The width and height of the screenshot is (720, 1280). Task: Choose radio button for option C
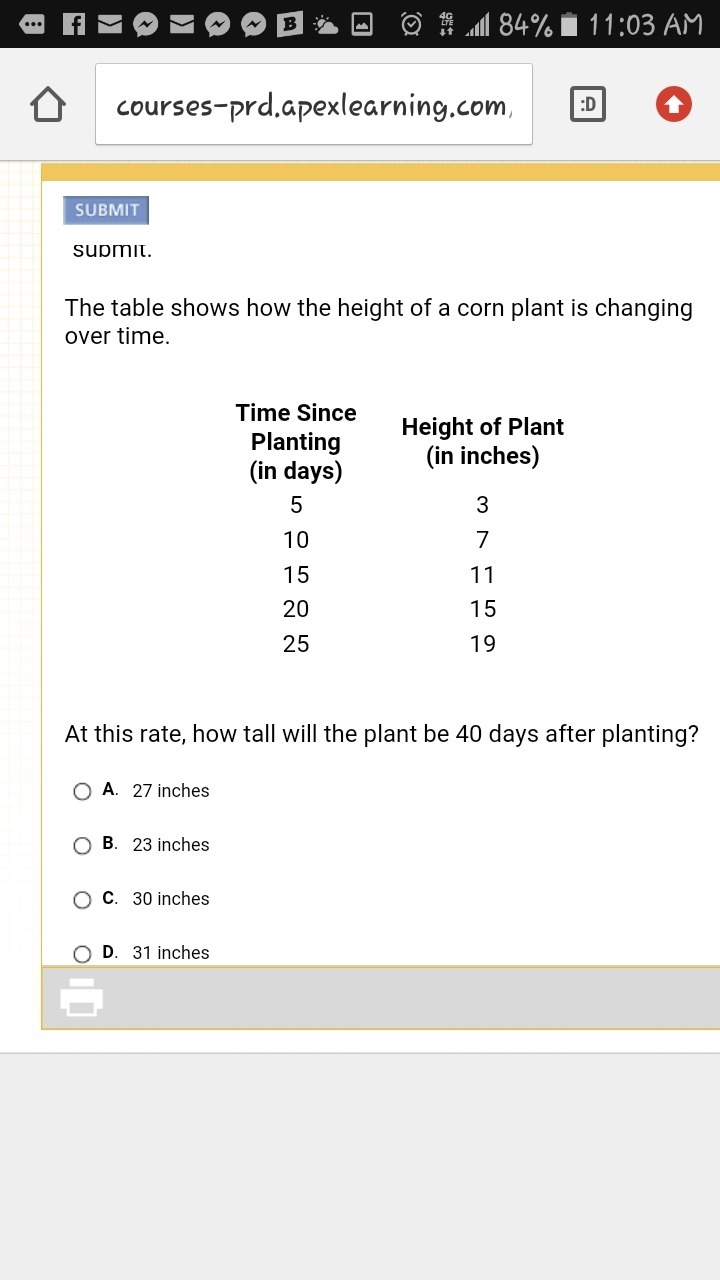coord(83,899)
